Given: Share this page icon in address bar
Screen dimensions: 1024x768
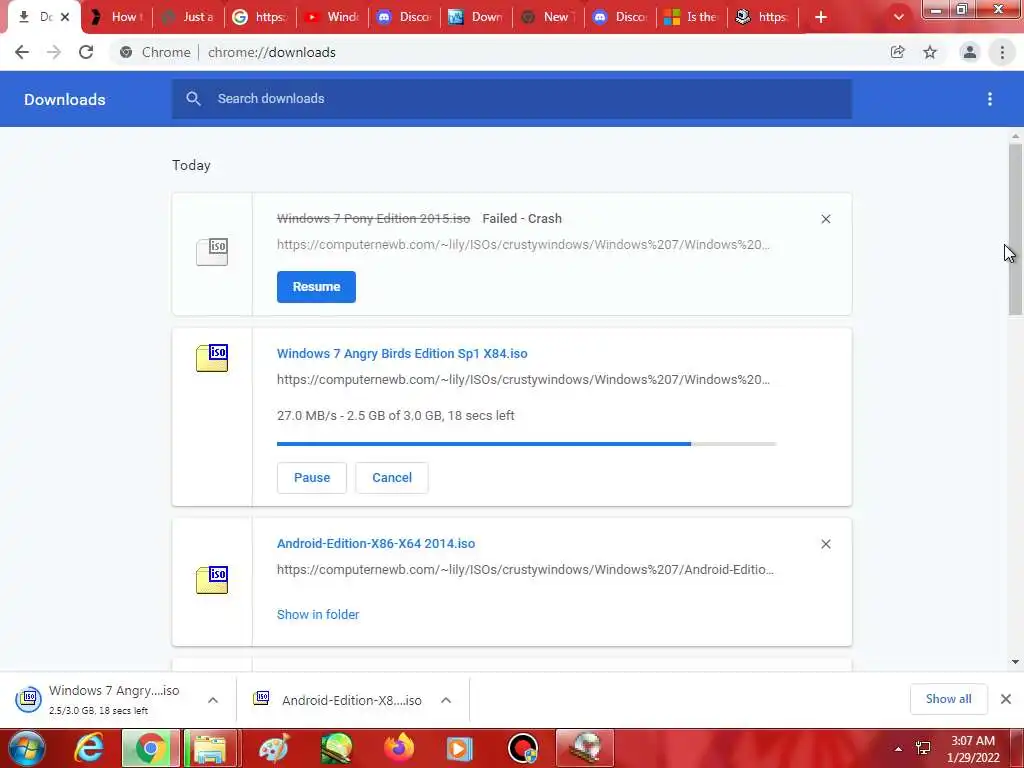Looking at the screenshot, I should (x=897, y=52).
